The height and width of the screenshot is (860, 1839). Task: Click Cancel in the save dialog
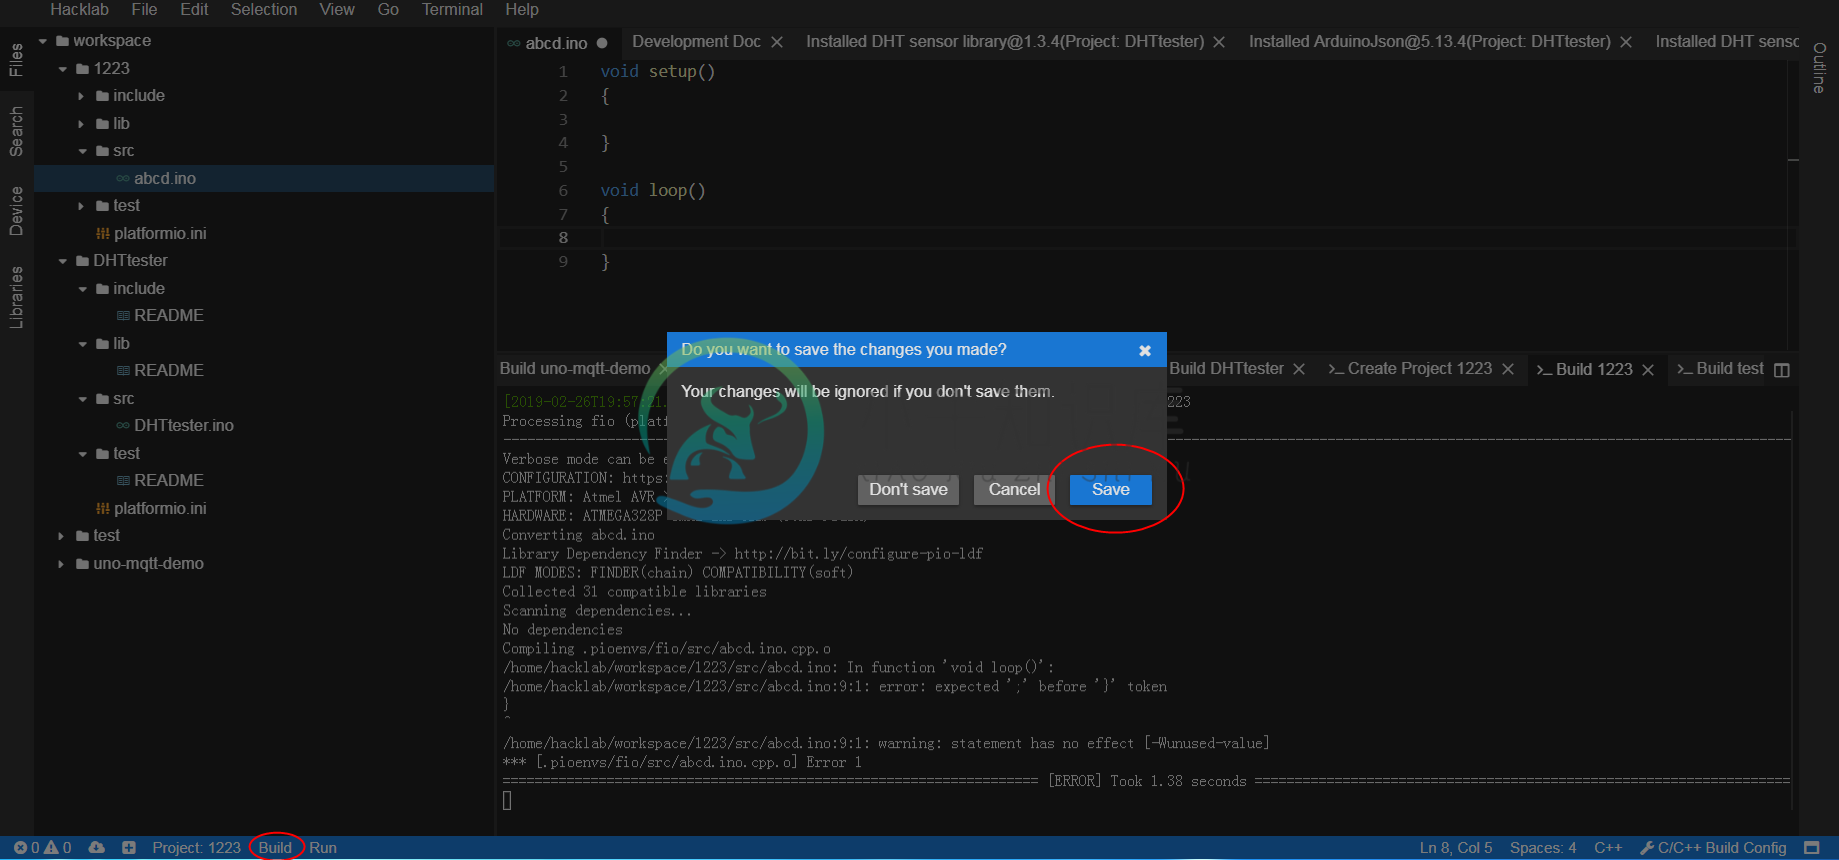click(1014, 489)
